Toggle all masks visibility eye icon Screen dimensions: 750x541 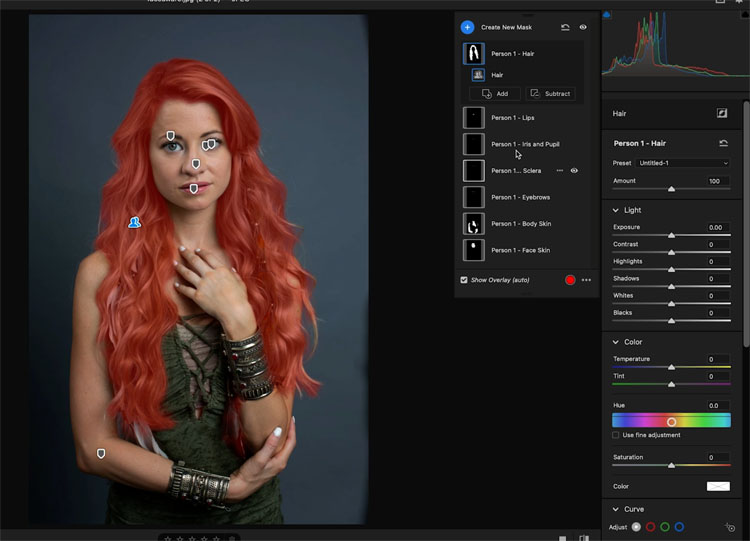tap(583, 27)
